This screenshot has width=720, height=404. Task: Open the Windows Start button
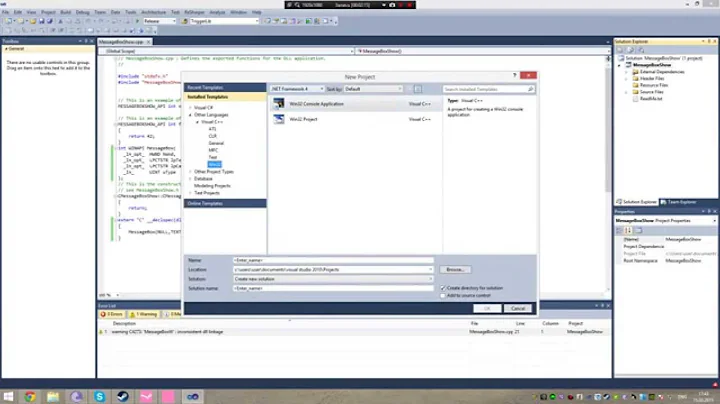pos(8,396)
